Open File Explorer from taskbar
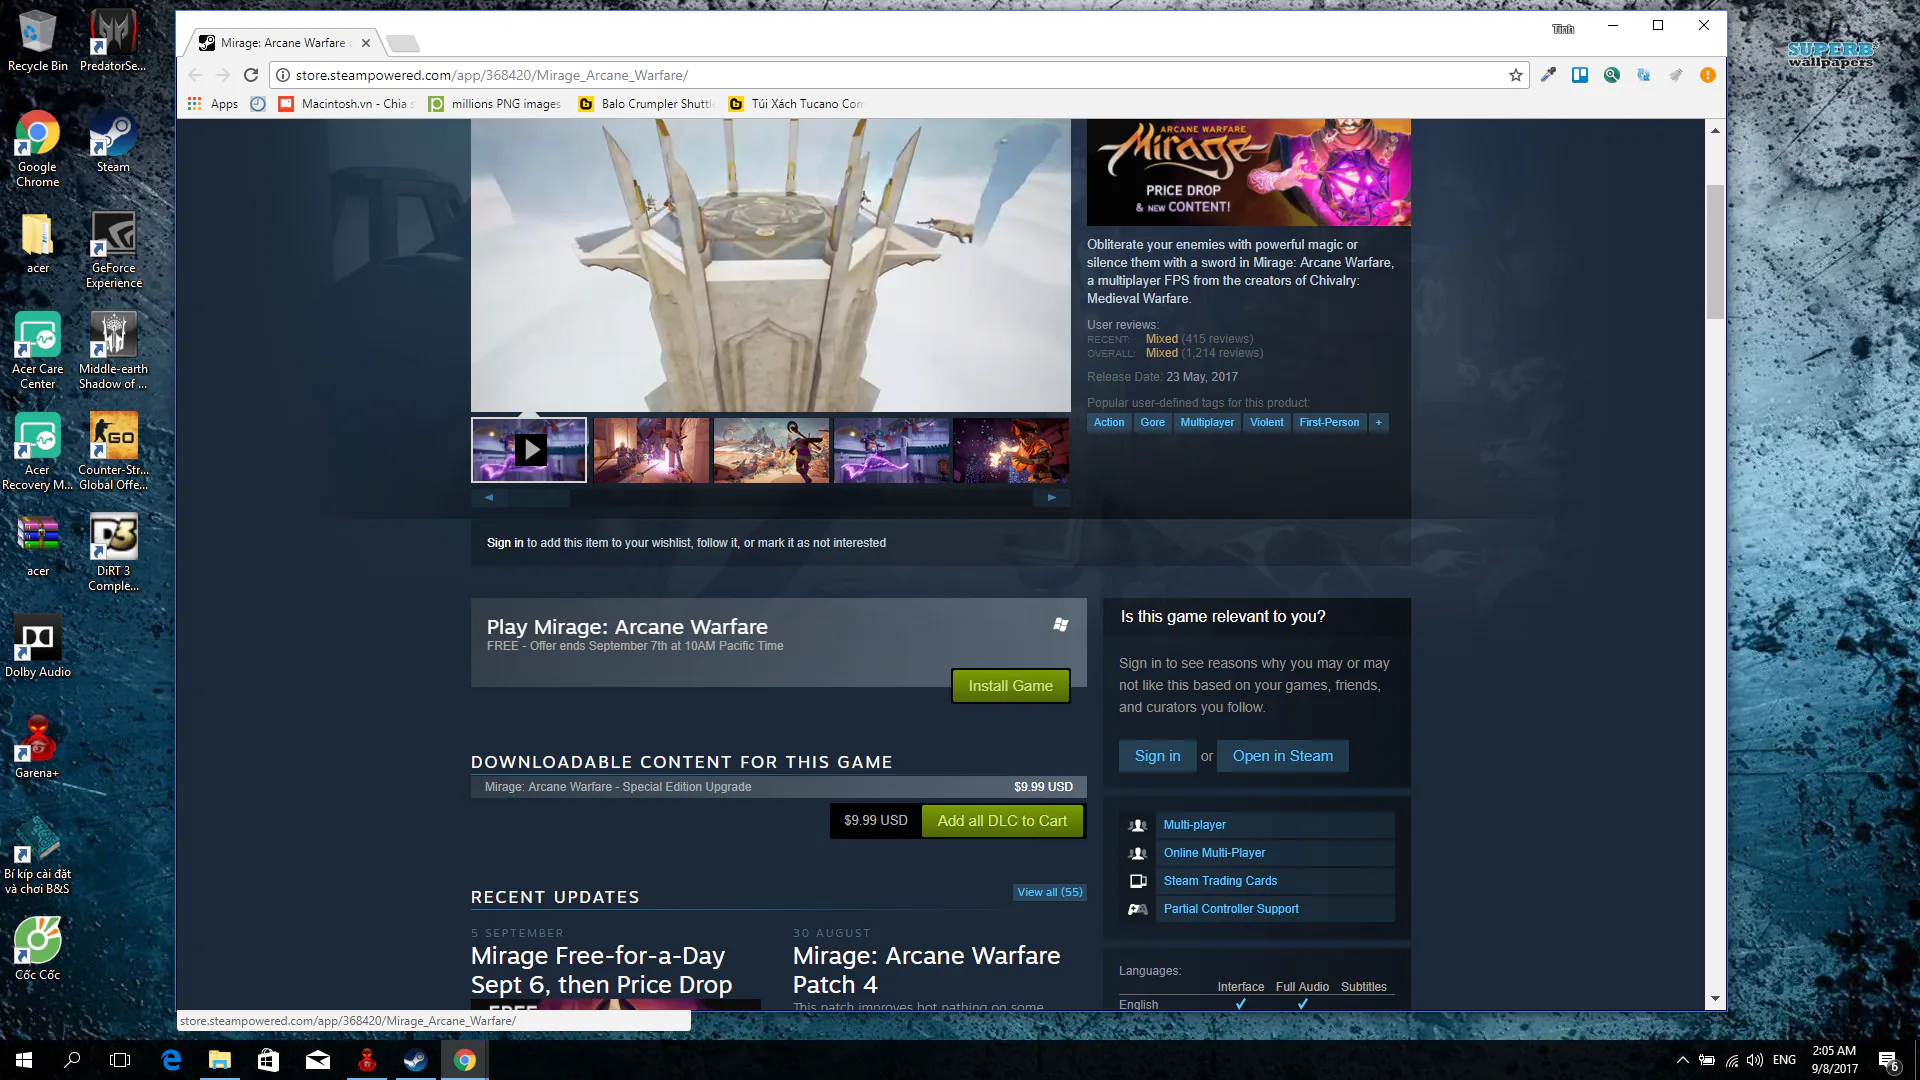The height and width of the screenshot is (1080, 1920). [220, 1060]
